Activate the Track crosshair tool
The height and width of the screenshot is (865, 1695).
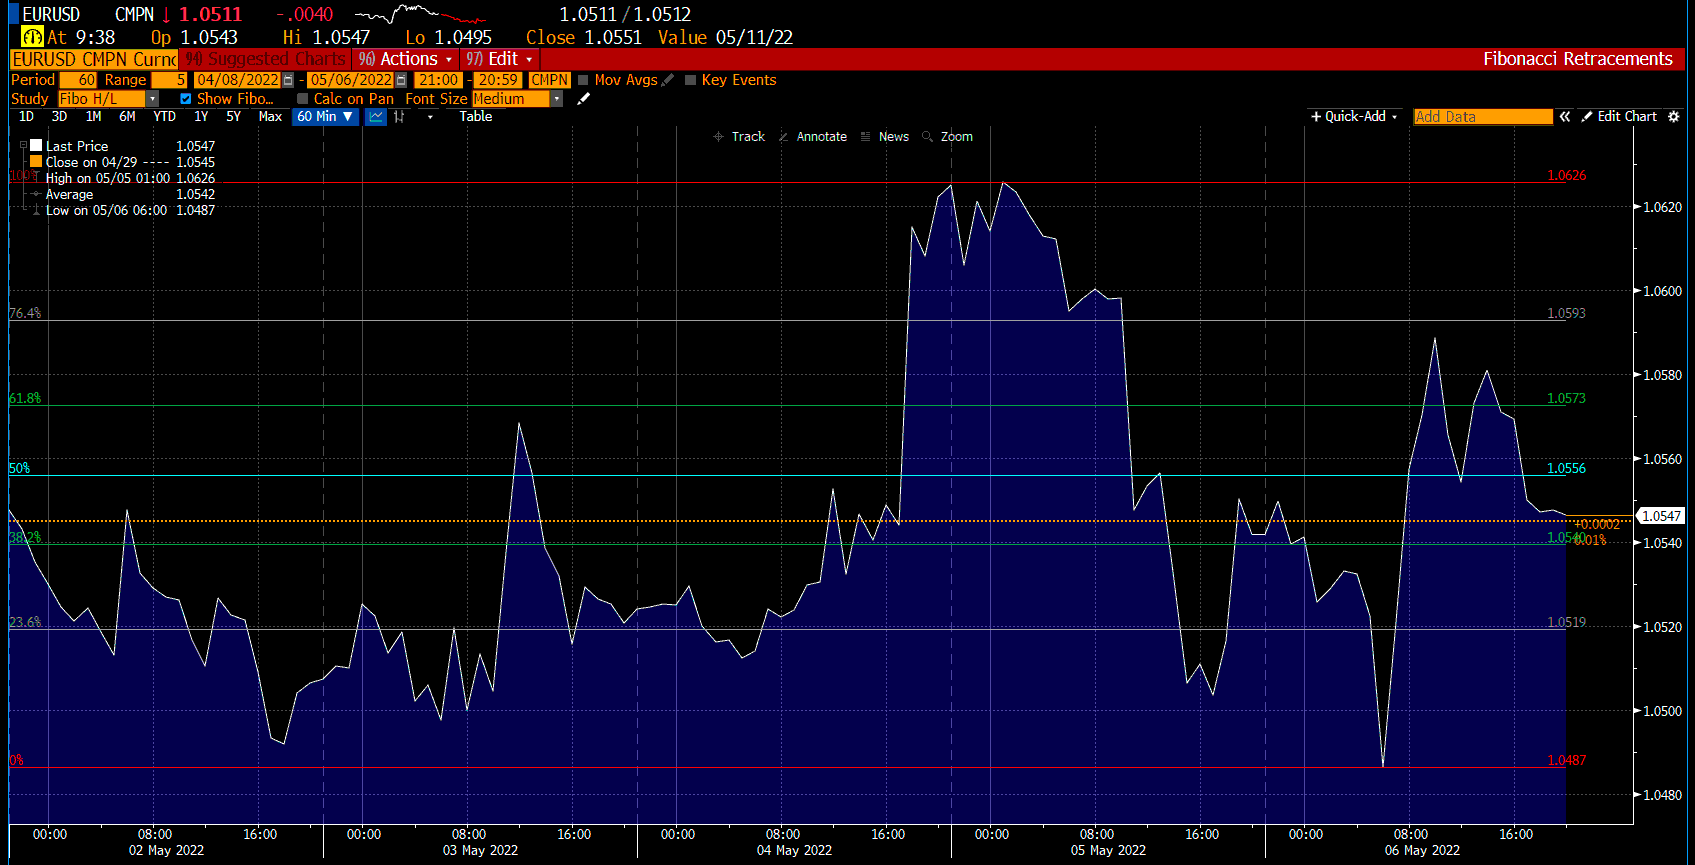[739, 137]
